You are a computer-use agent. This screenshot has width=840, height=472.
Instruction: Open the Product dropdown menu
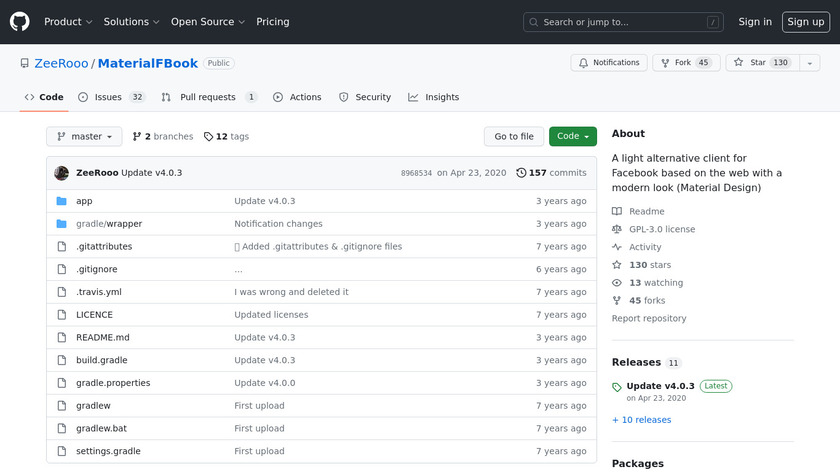click(x=68, y=22)
